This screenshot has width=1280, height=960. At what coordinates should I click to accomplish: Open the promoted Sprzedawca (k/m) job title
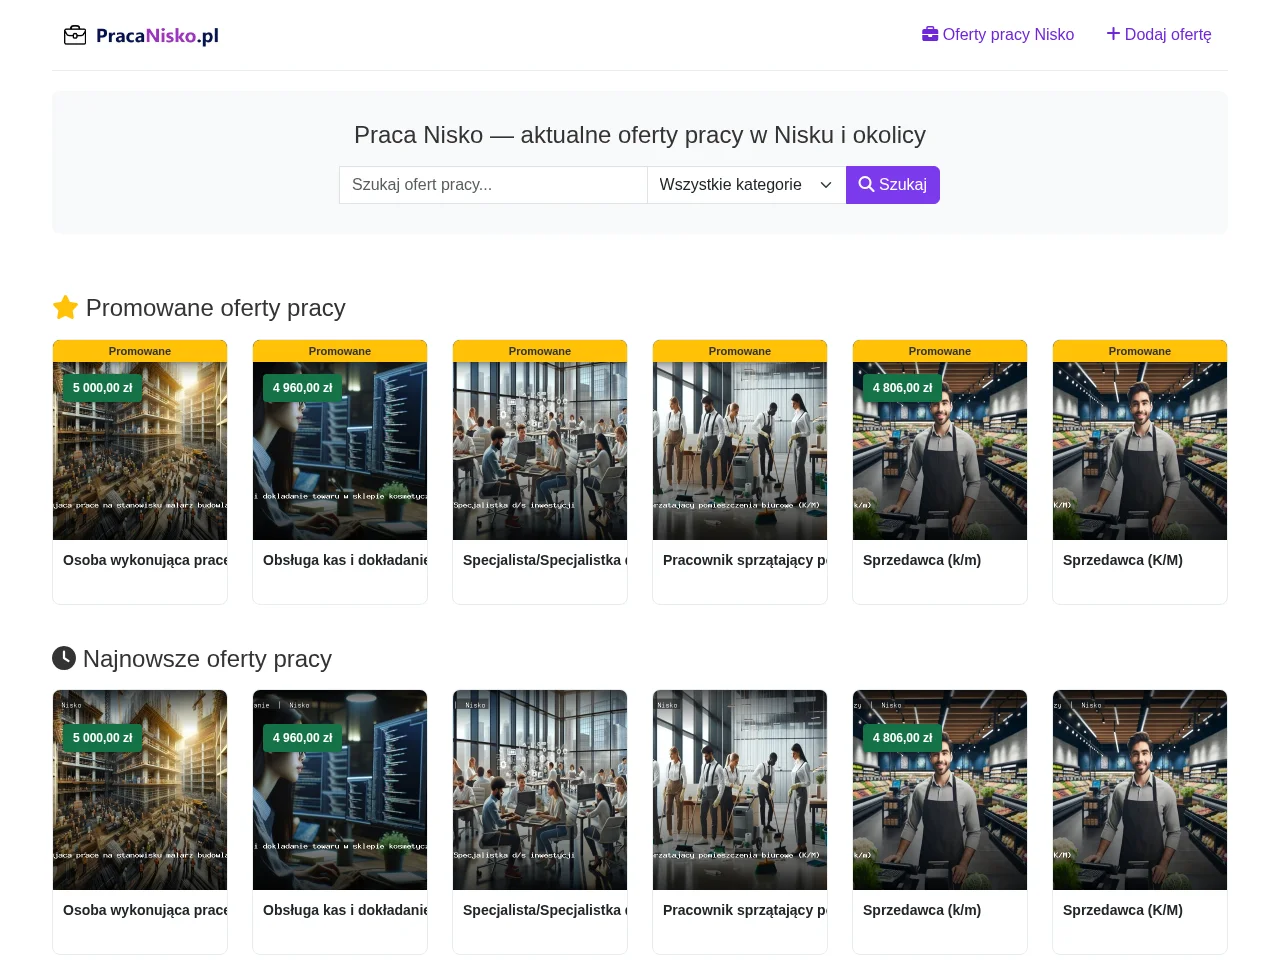pyautogui.click(x=922, y=560)
